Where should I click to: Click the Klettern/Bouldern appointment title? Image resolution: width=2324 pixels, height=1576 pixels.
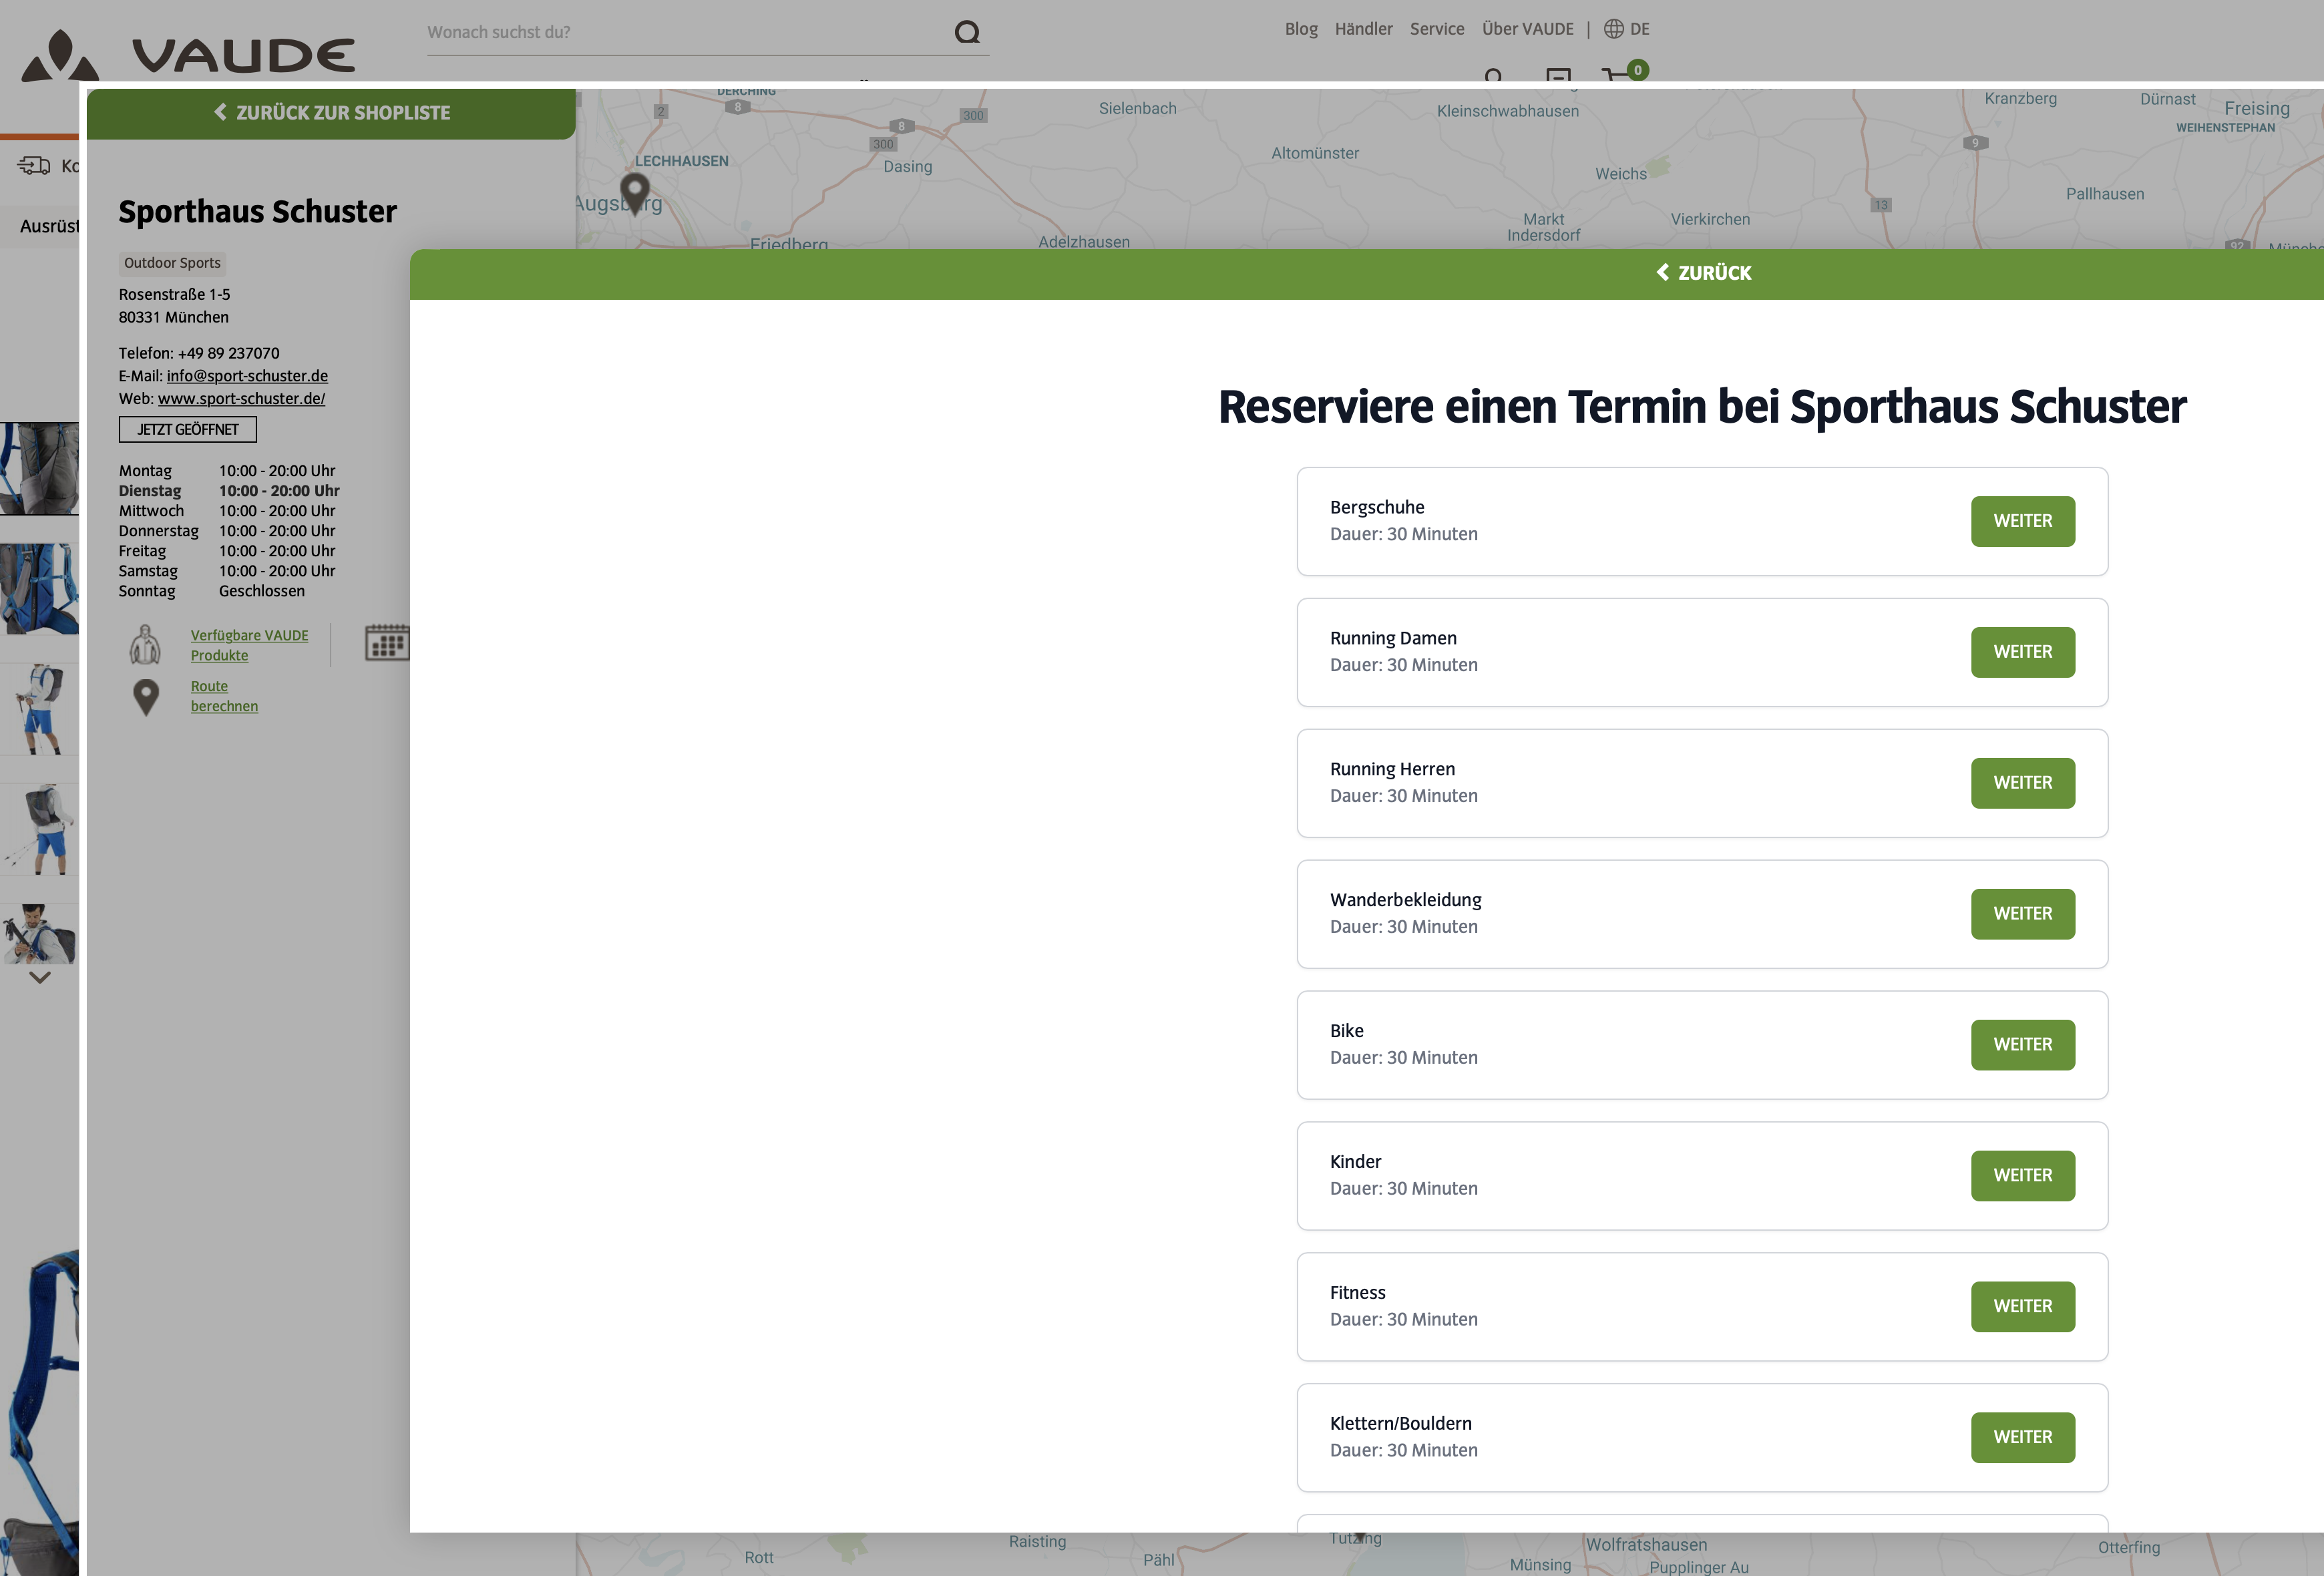click(x=1400, y=1423)
